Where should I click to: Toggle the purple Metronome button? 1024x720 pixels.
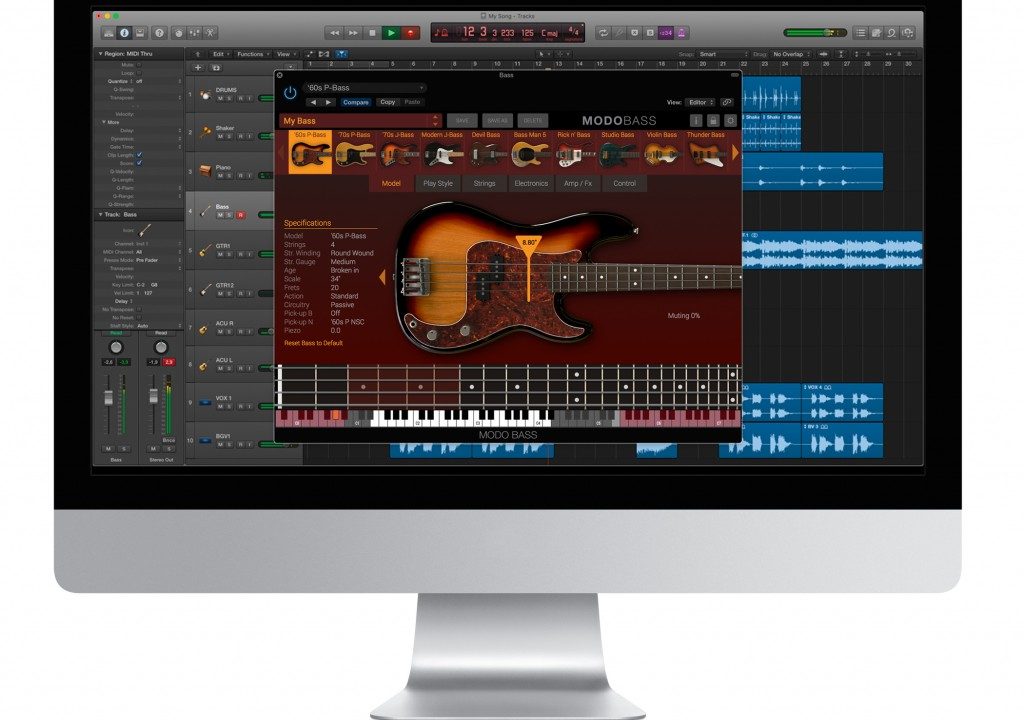(x=681, y=33)
